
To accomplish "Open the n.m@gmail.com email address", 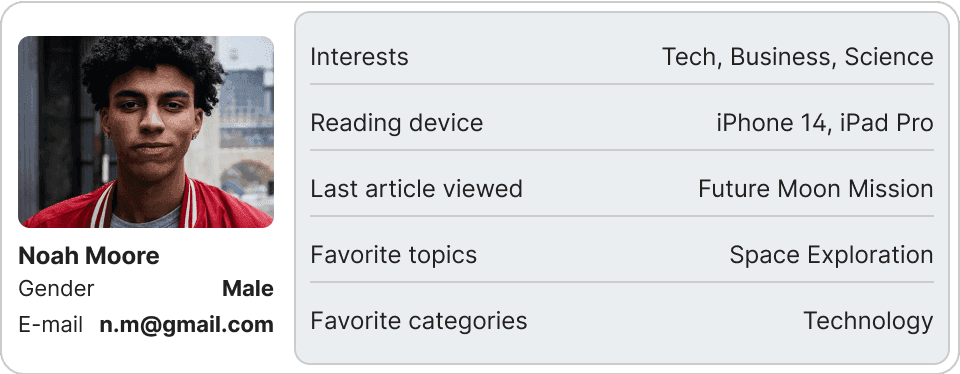I will pos(186,325).
